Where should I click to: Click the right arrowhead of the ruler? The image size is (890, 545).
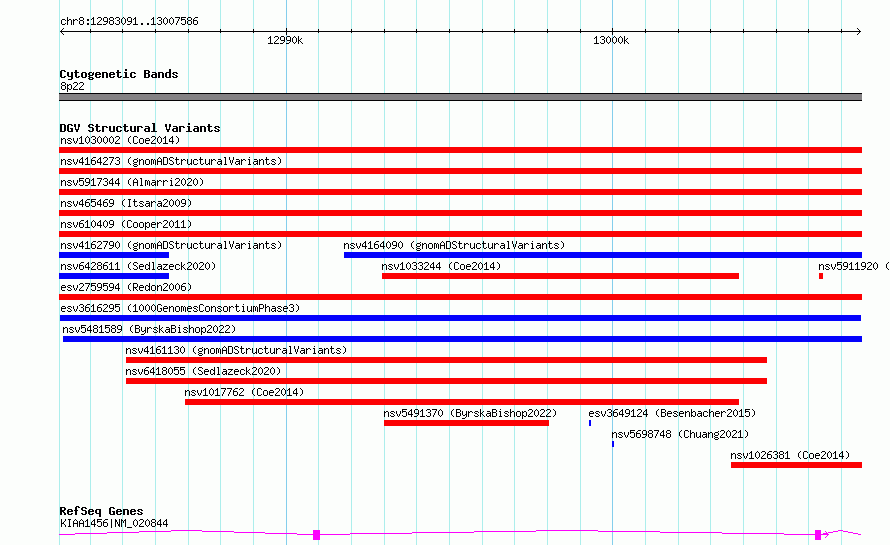coord(859,32)
